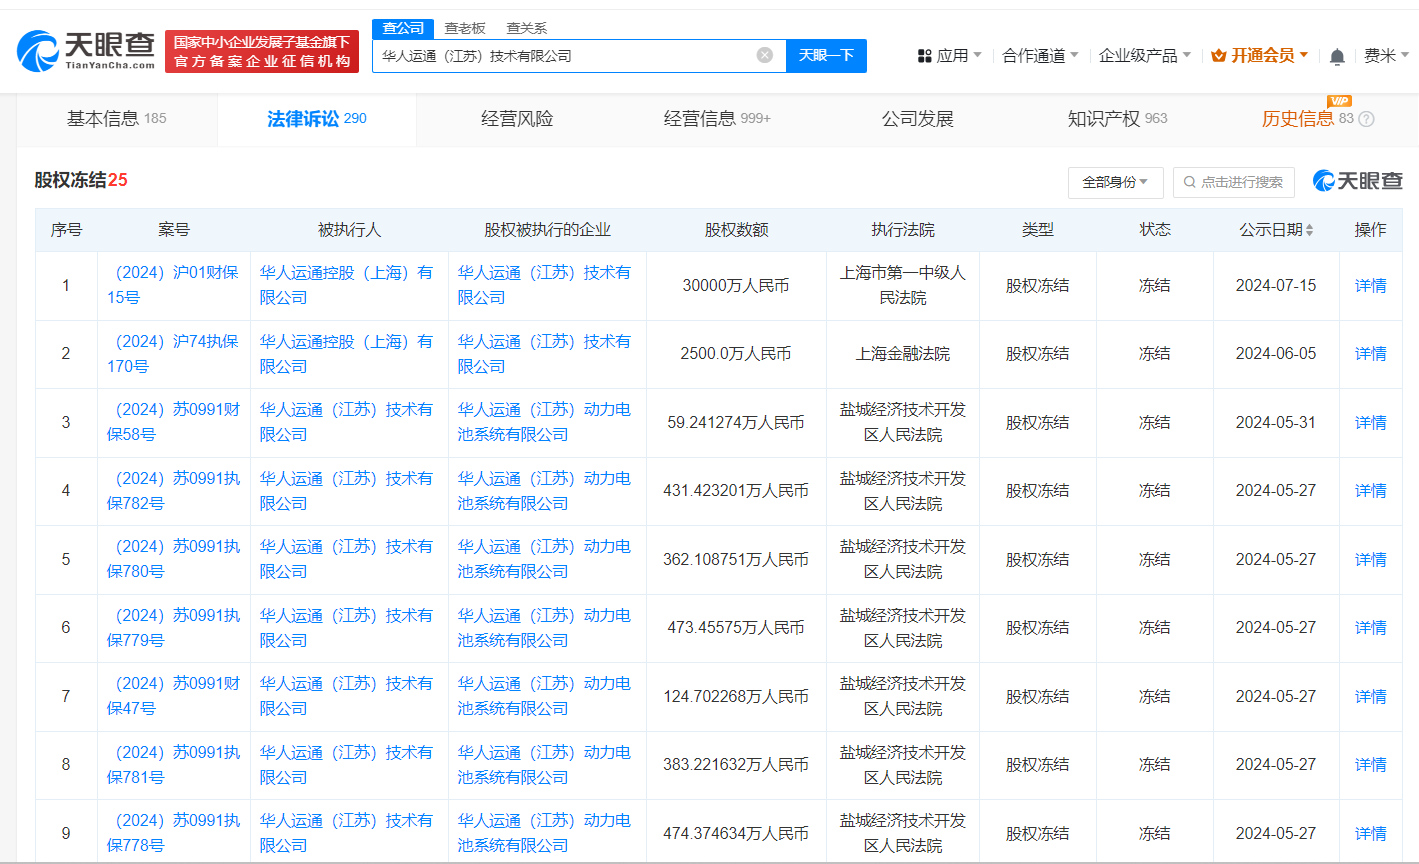Switch to the 法律诉讼 tab
Screen dimensions: 1419x864
(317, 119)
